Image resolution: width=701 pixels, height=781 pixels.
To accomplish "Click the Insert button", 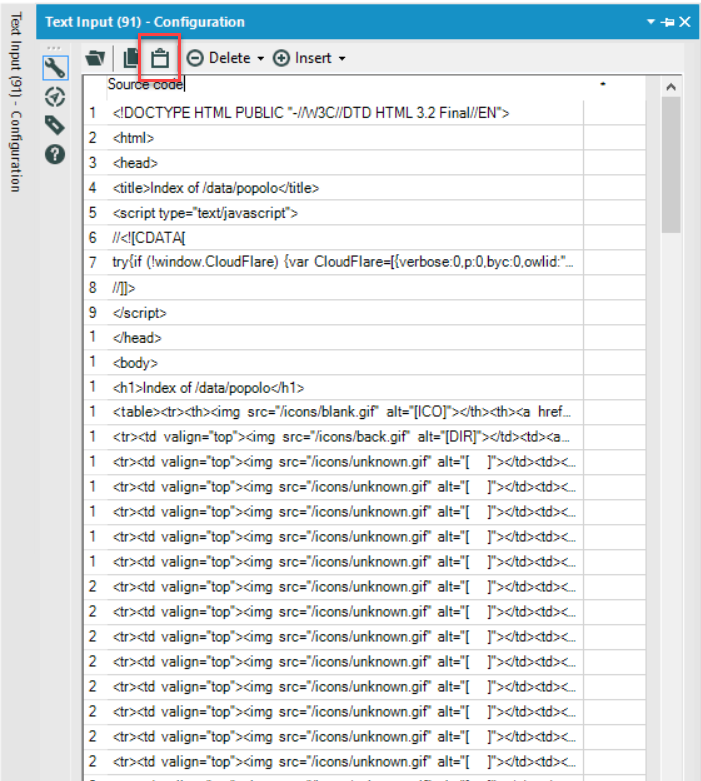I will (302, 58).
